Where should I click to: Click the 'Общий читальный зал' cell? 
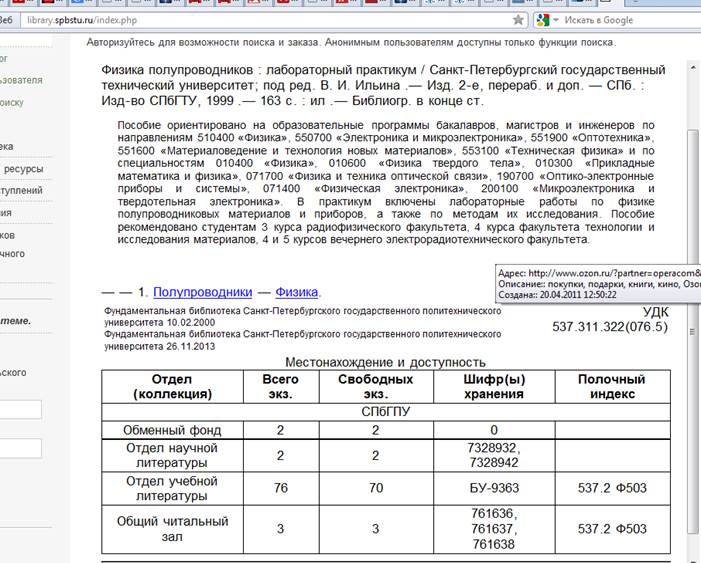172,529
